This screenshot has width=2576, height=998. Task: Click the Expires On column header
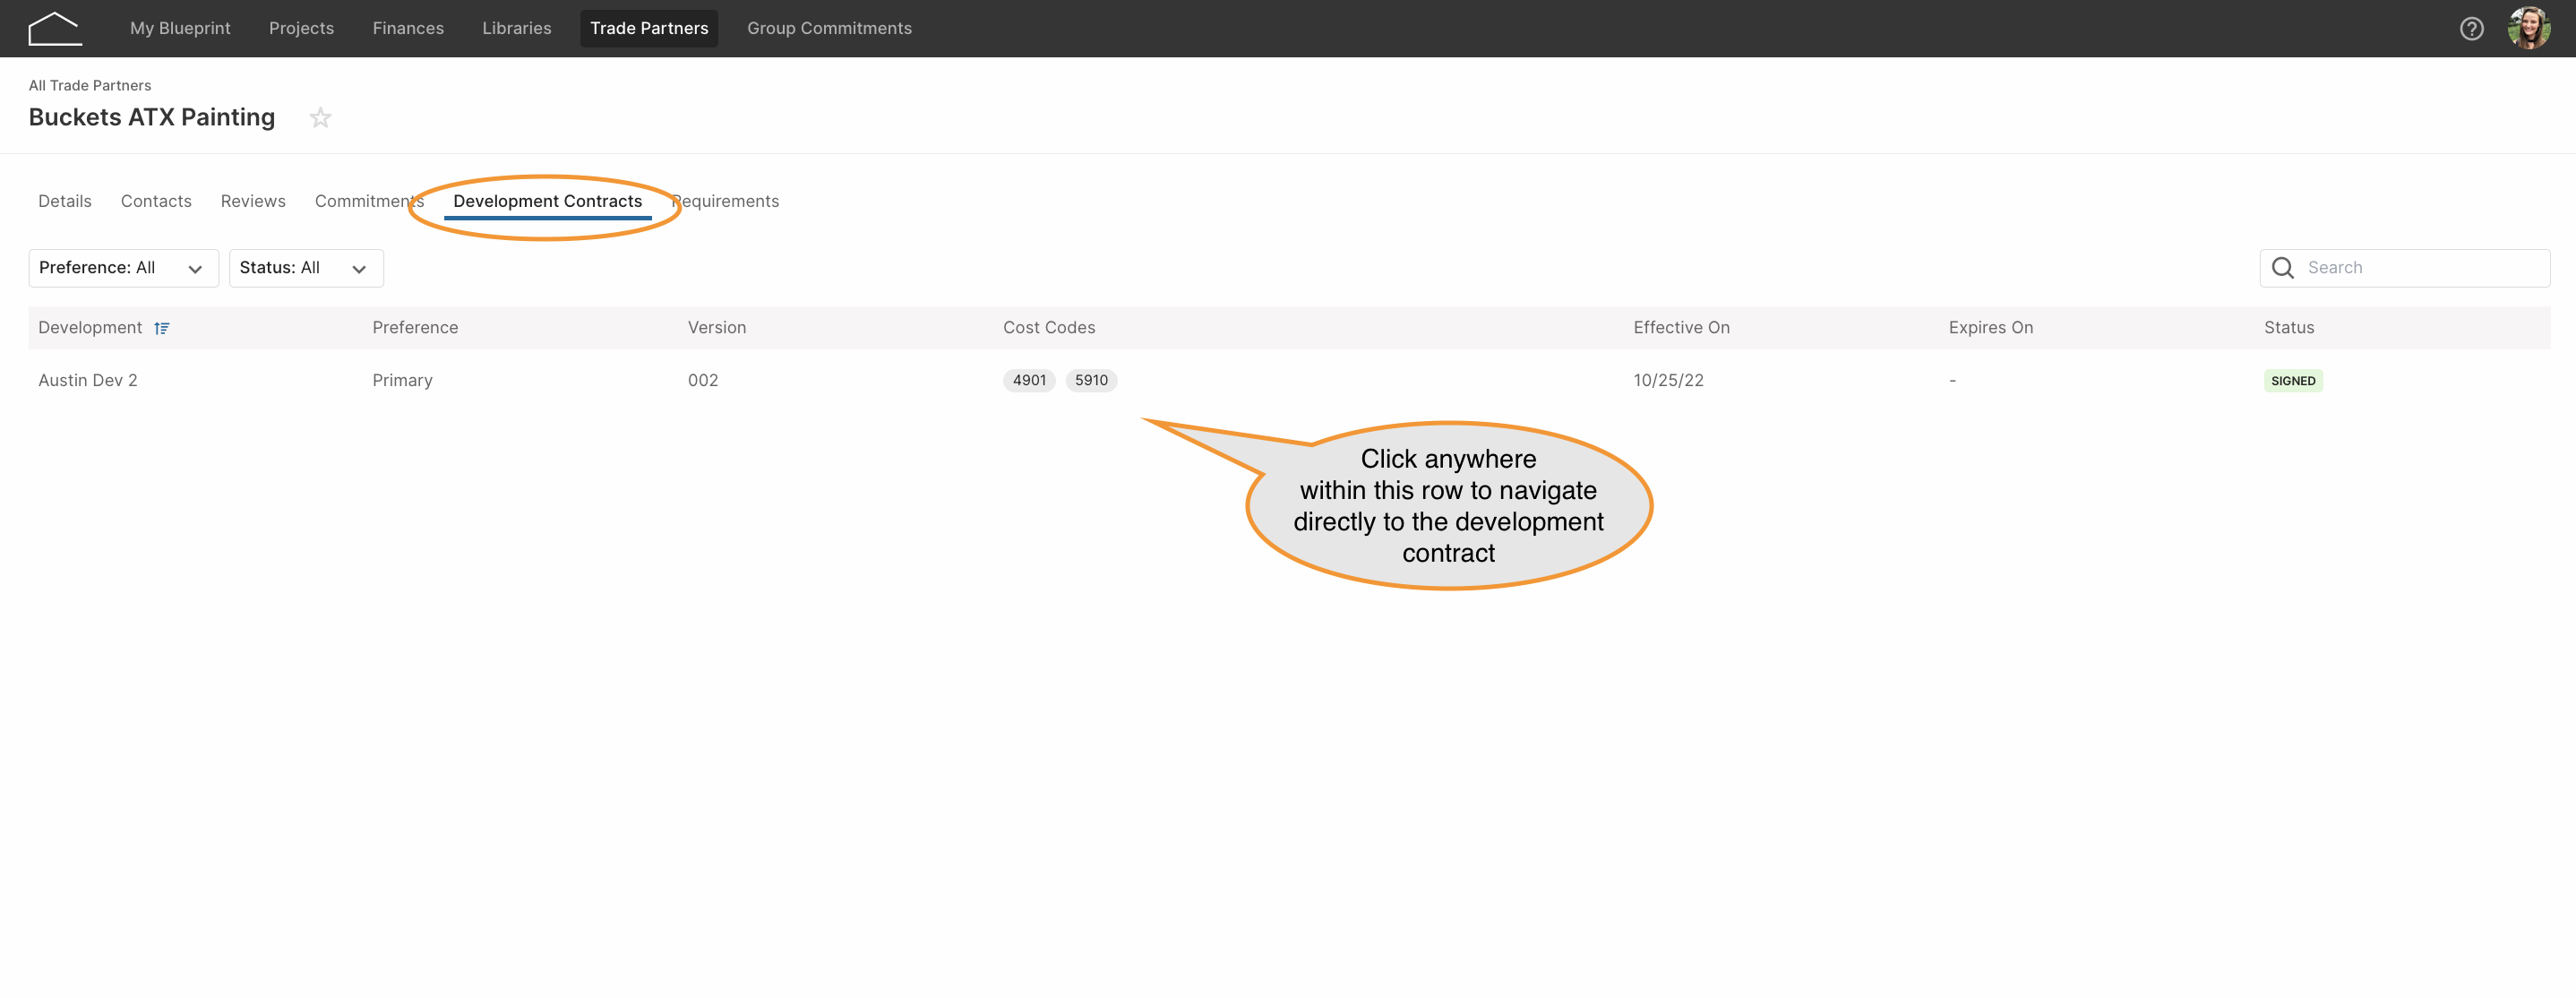pos(1990,328)
